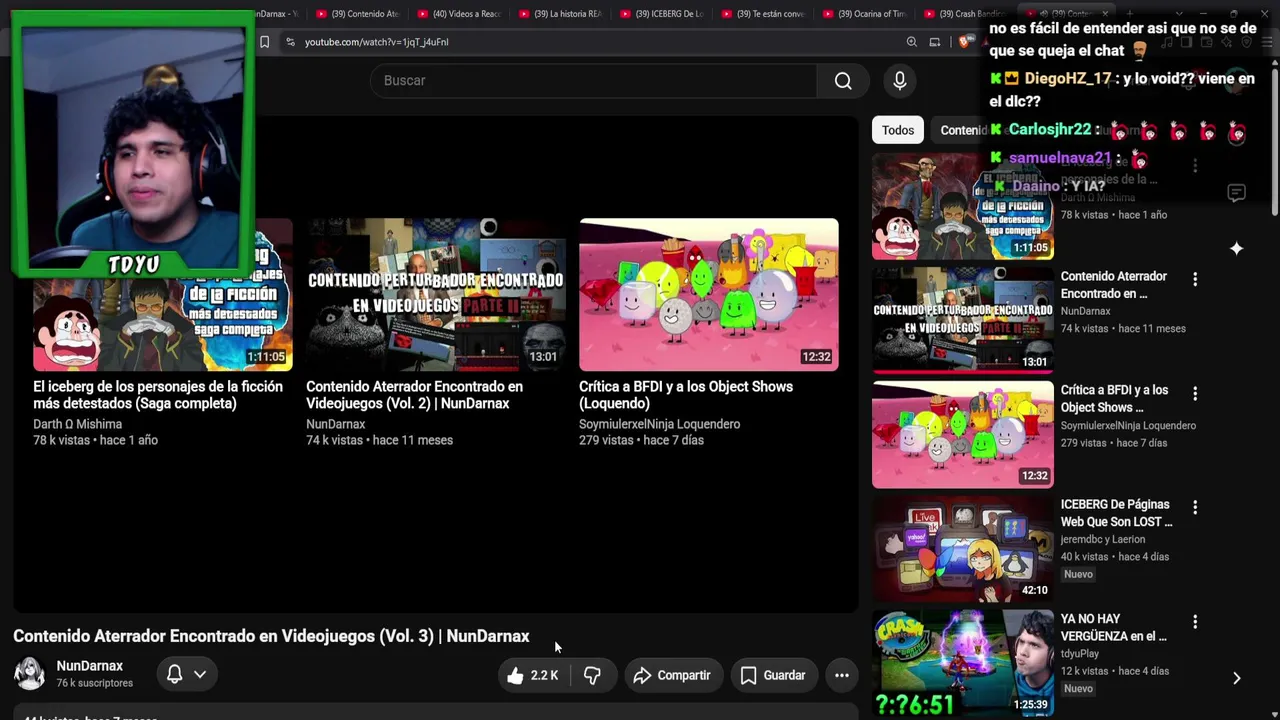Click the cast icon beside the zoom icon
Screen dimensions: 1280x720
(935, 42)
